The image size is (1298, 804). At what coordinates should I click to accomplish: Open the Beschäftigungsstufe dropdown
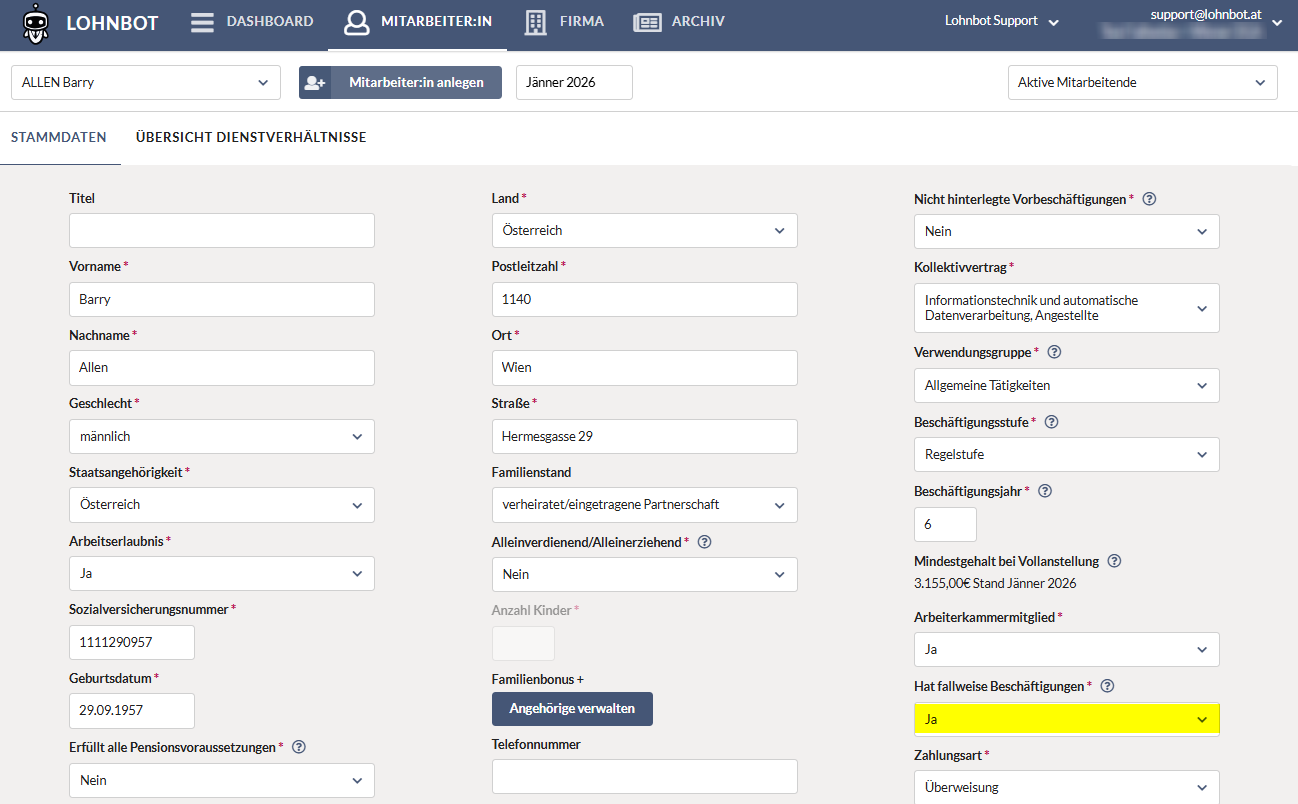pyautogui.click(x=1067, y=454)
